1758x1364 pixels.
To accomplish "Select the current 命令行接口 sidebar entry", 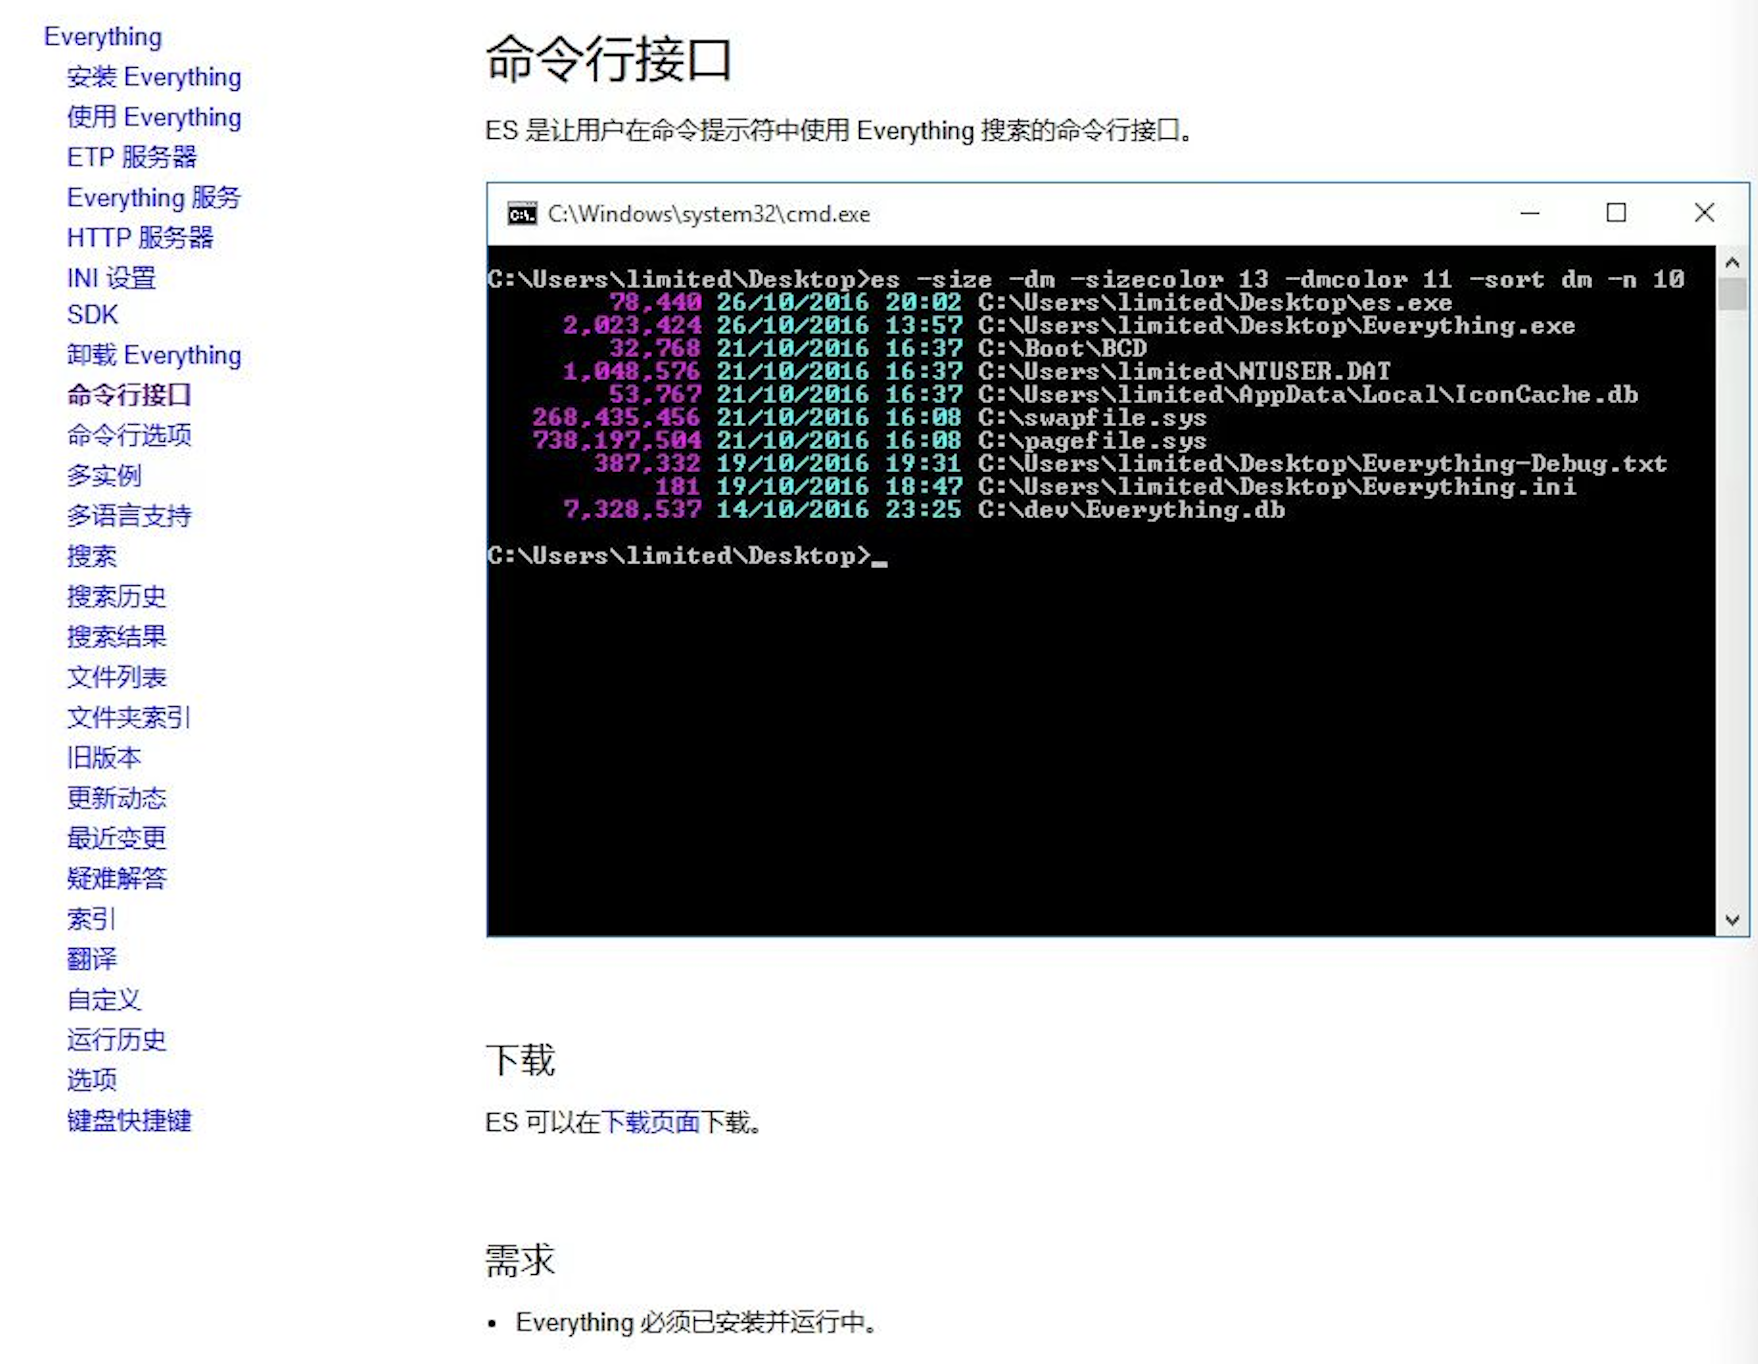I will click(129, 395).
